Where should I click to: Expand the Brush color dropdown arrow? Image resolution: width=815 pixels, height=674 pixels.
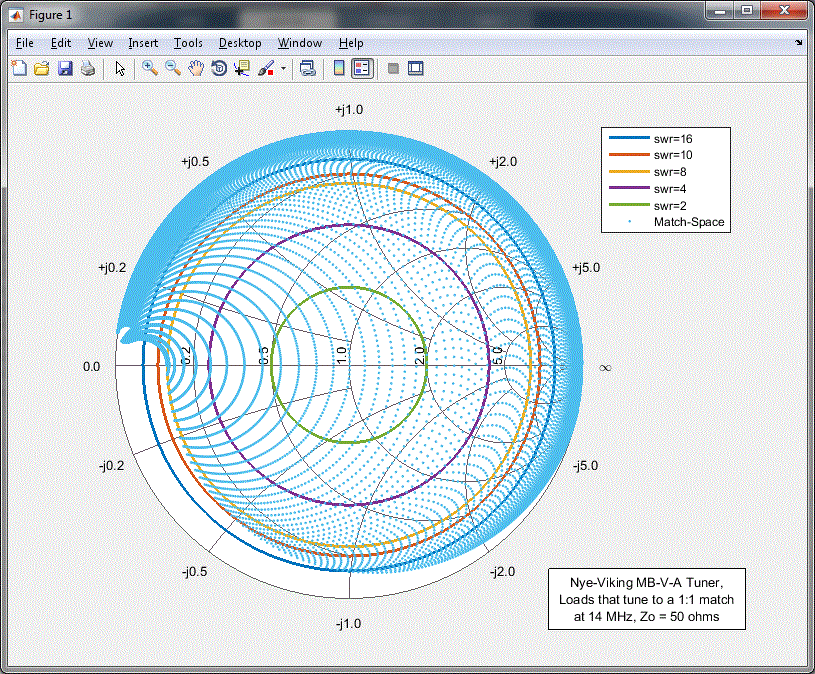284,69
